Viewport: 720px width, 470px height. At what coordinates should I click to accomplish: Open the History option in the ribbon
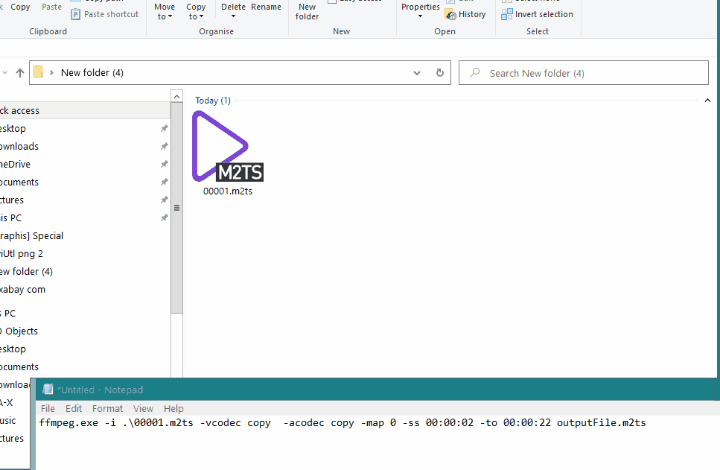click(x=465, y=14)
